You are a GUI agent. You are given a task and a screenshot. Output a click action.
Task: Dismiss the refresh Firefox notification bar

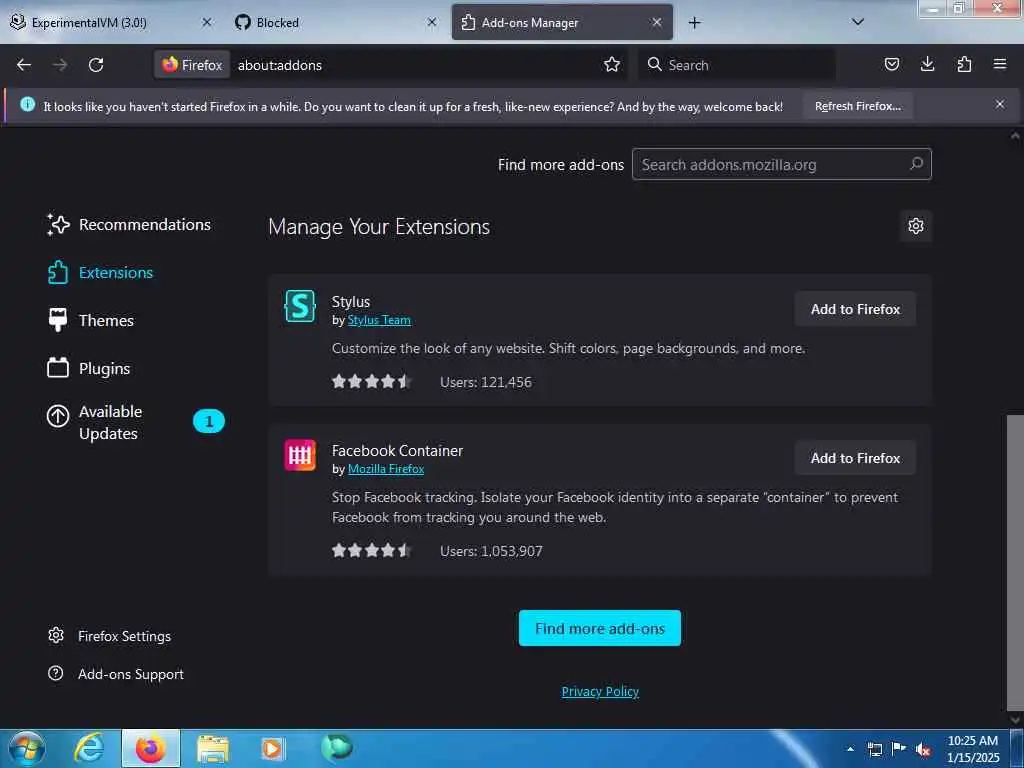(x=1000, y=104)
